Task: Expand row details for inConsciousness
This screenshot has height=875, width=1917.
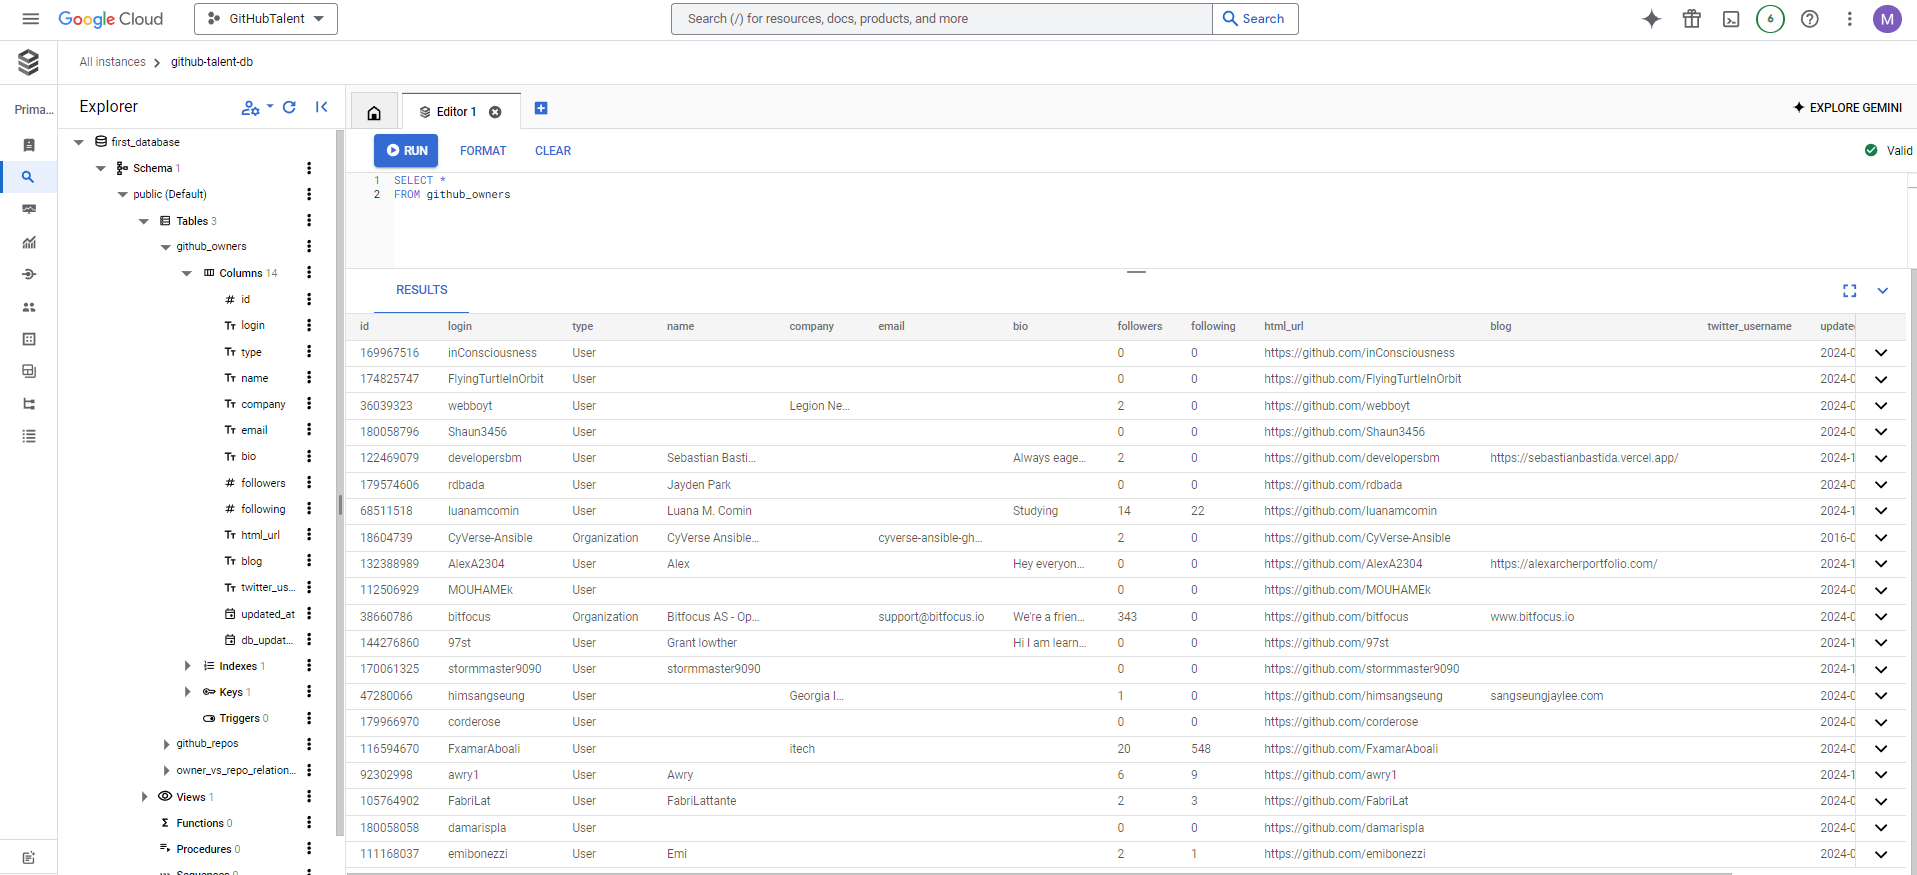Action: (1881, 353)
